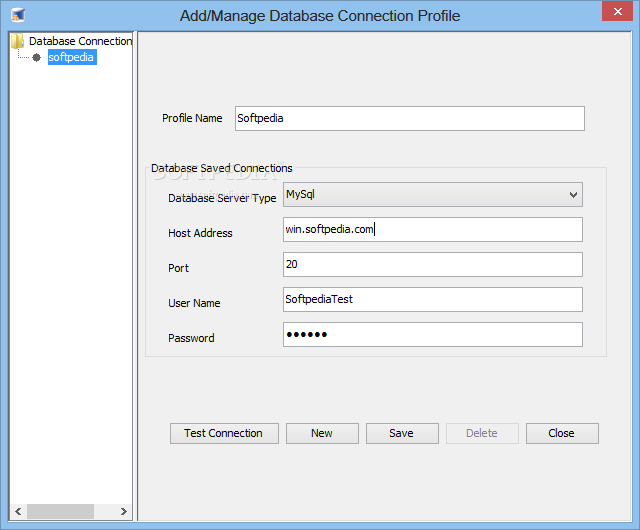This screenshot has width=640, height=530.
Task: Save the connection profile
Action: (x=401, y=433)
